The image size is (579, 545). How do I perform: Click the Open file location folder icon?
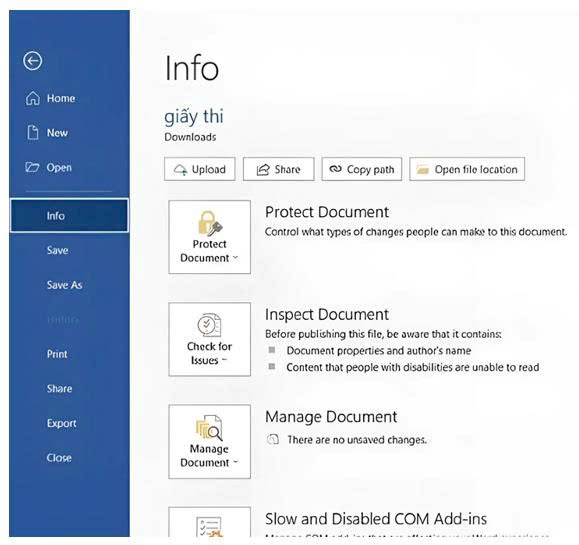[422, 169]
